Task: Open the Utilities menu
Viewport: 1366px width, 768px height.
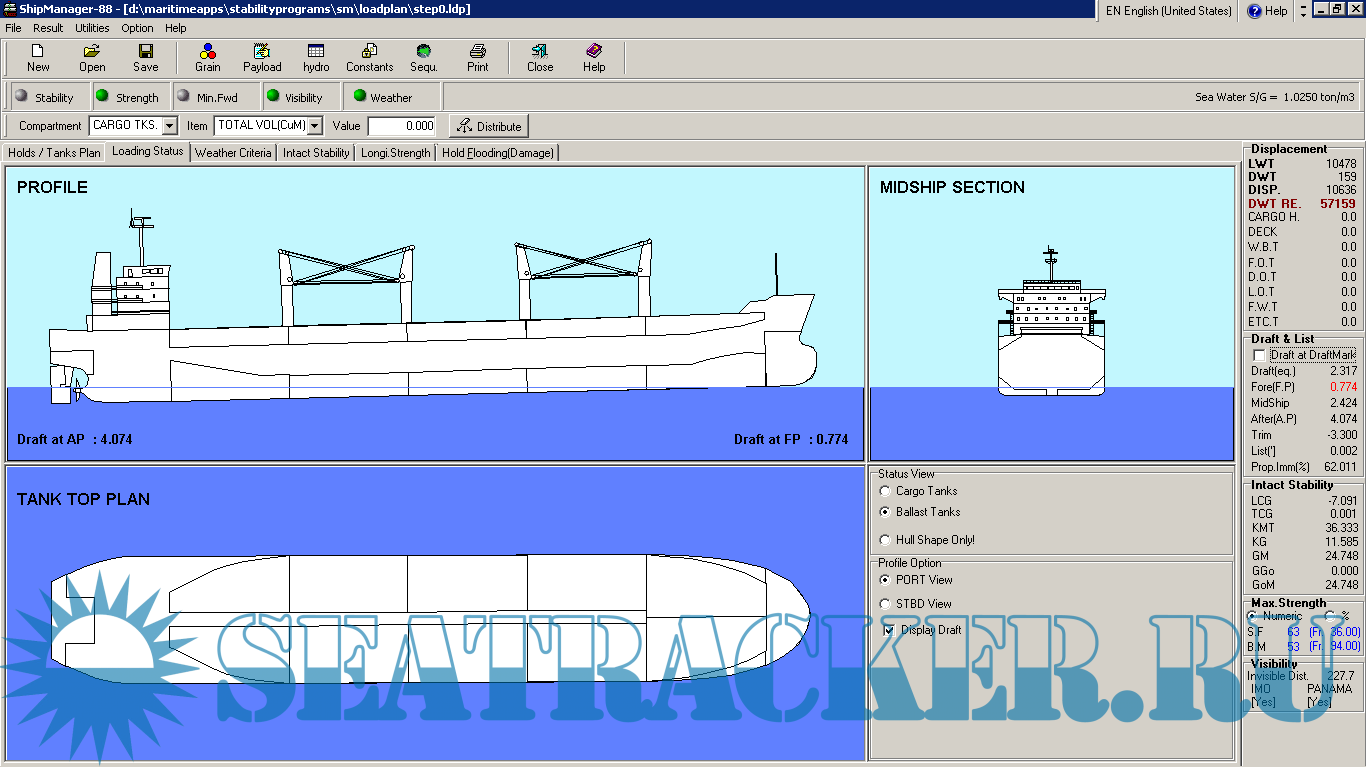Action: pos(92,28)
